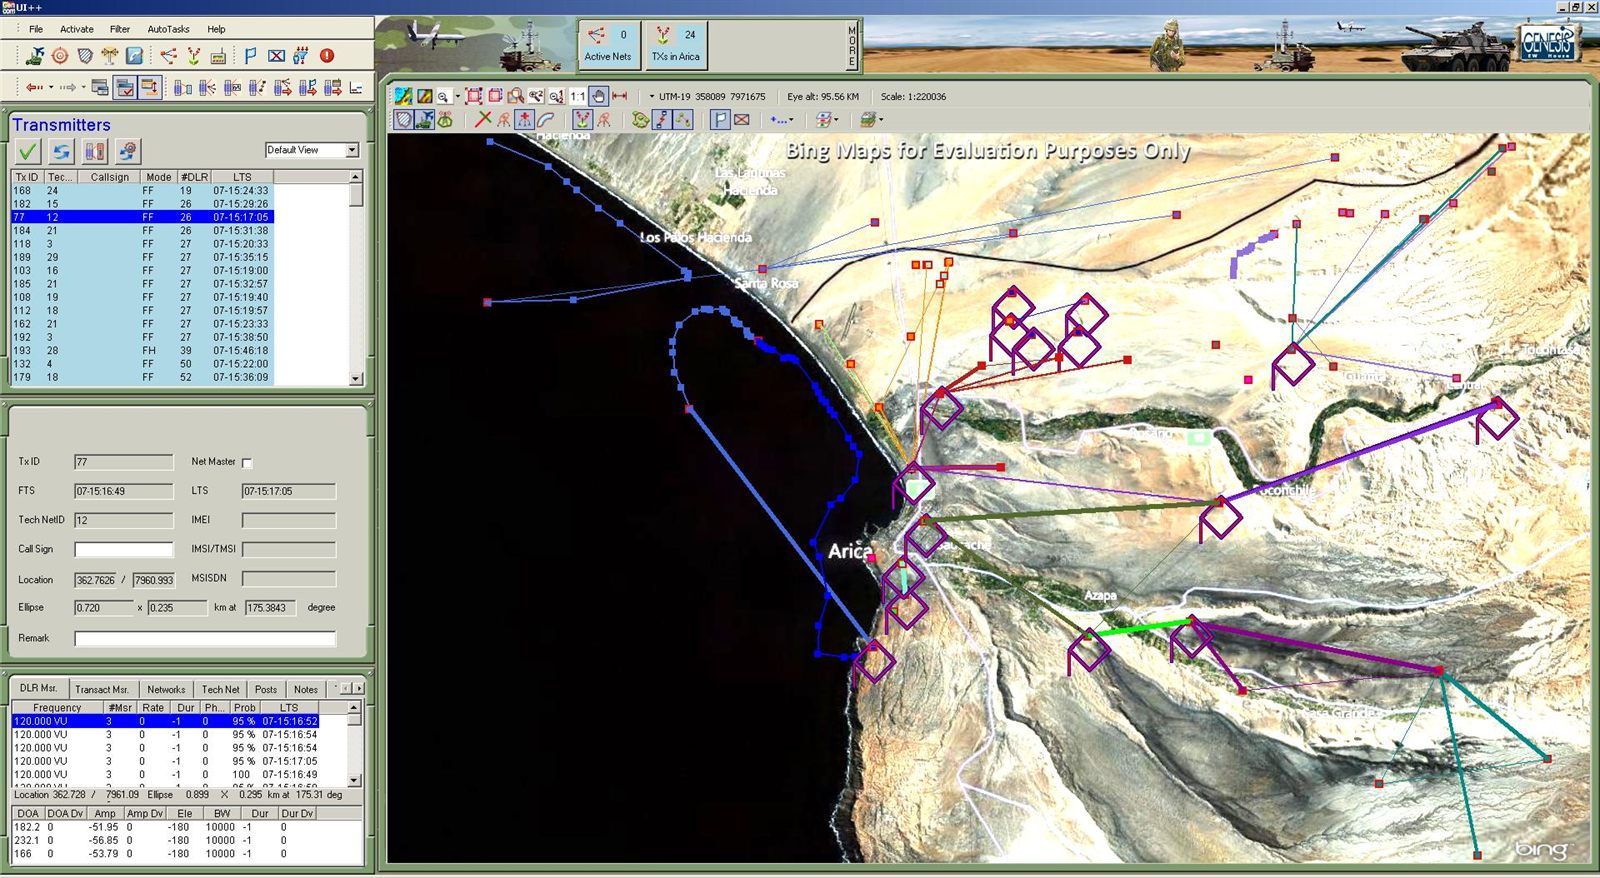Viewport: 1600px width, 878px height.
Task: Click the Transmitters list scroll-down arrow
Action: click(x=356, y=379)
